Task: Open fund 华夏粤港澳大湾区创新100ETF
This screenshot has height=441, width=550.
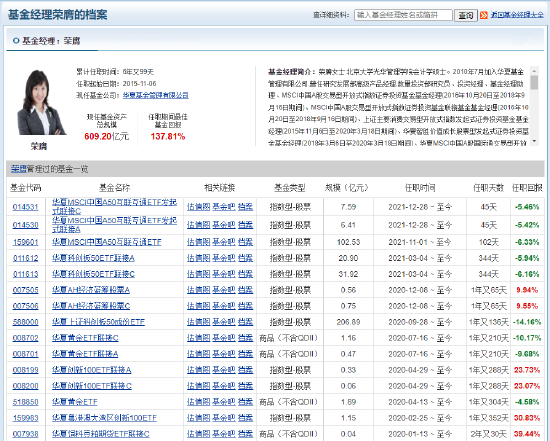Action: [104, 418]
